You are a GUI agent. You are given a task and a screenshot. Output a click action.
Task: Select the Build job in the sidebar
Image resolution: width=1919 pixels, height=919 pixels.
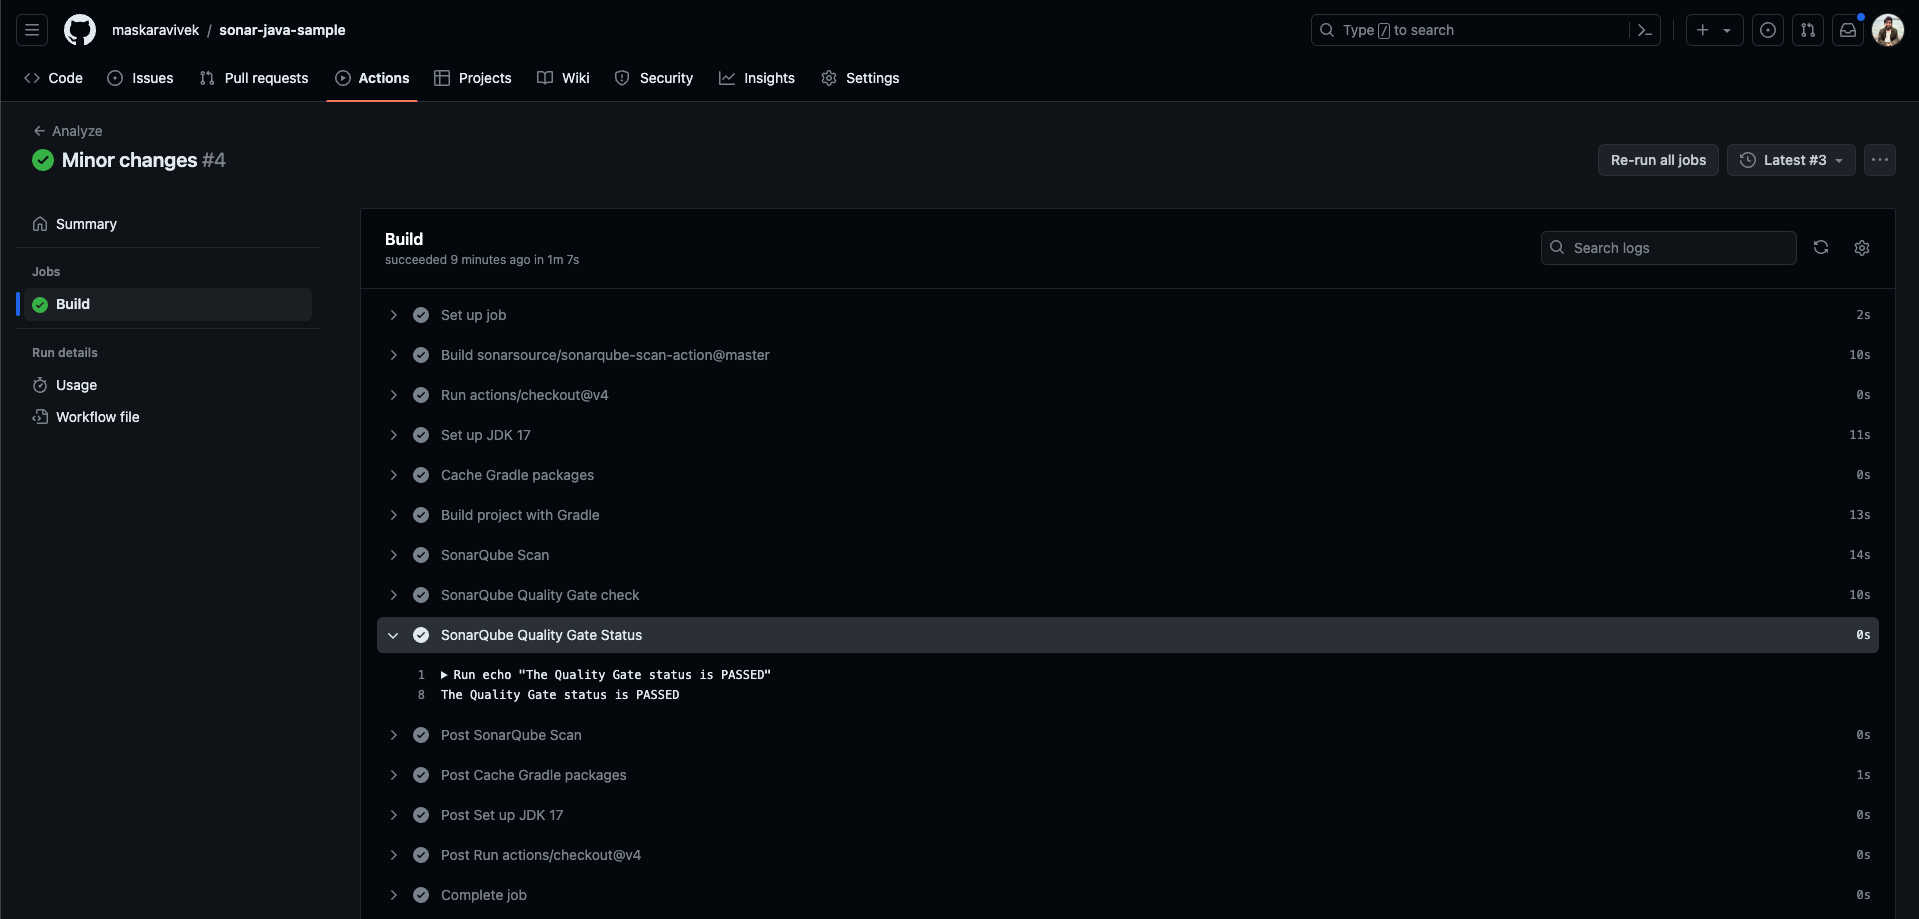73,303
